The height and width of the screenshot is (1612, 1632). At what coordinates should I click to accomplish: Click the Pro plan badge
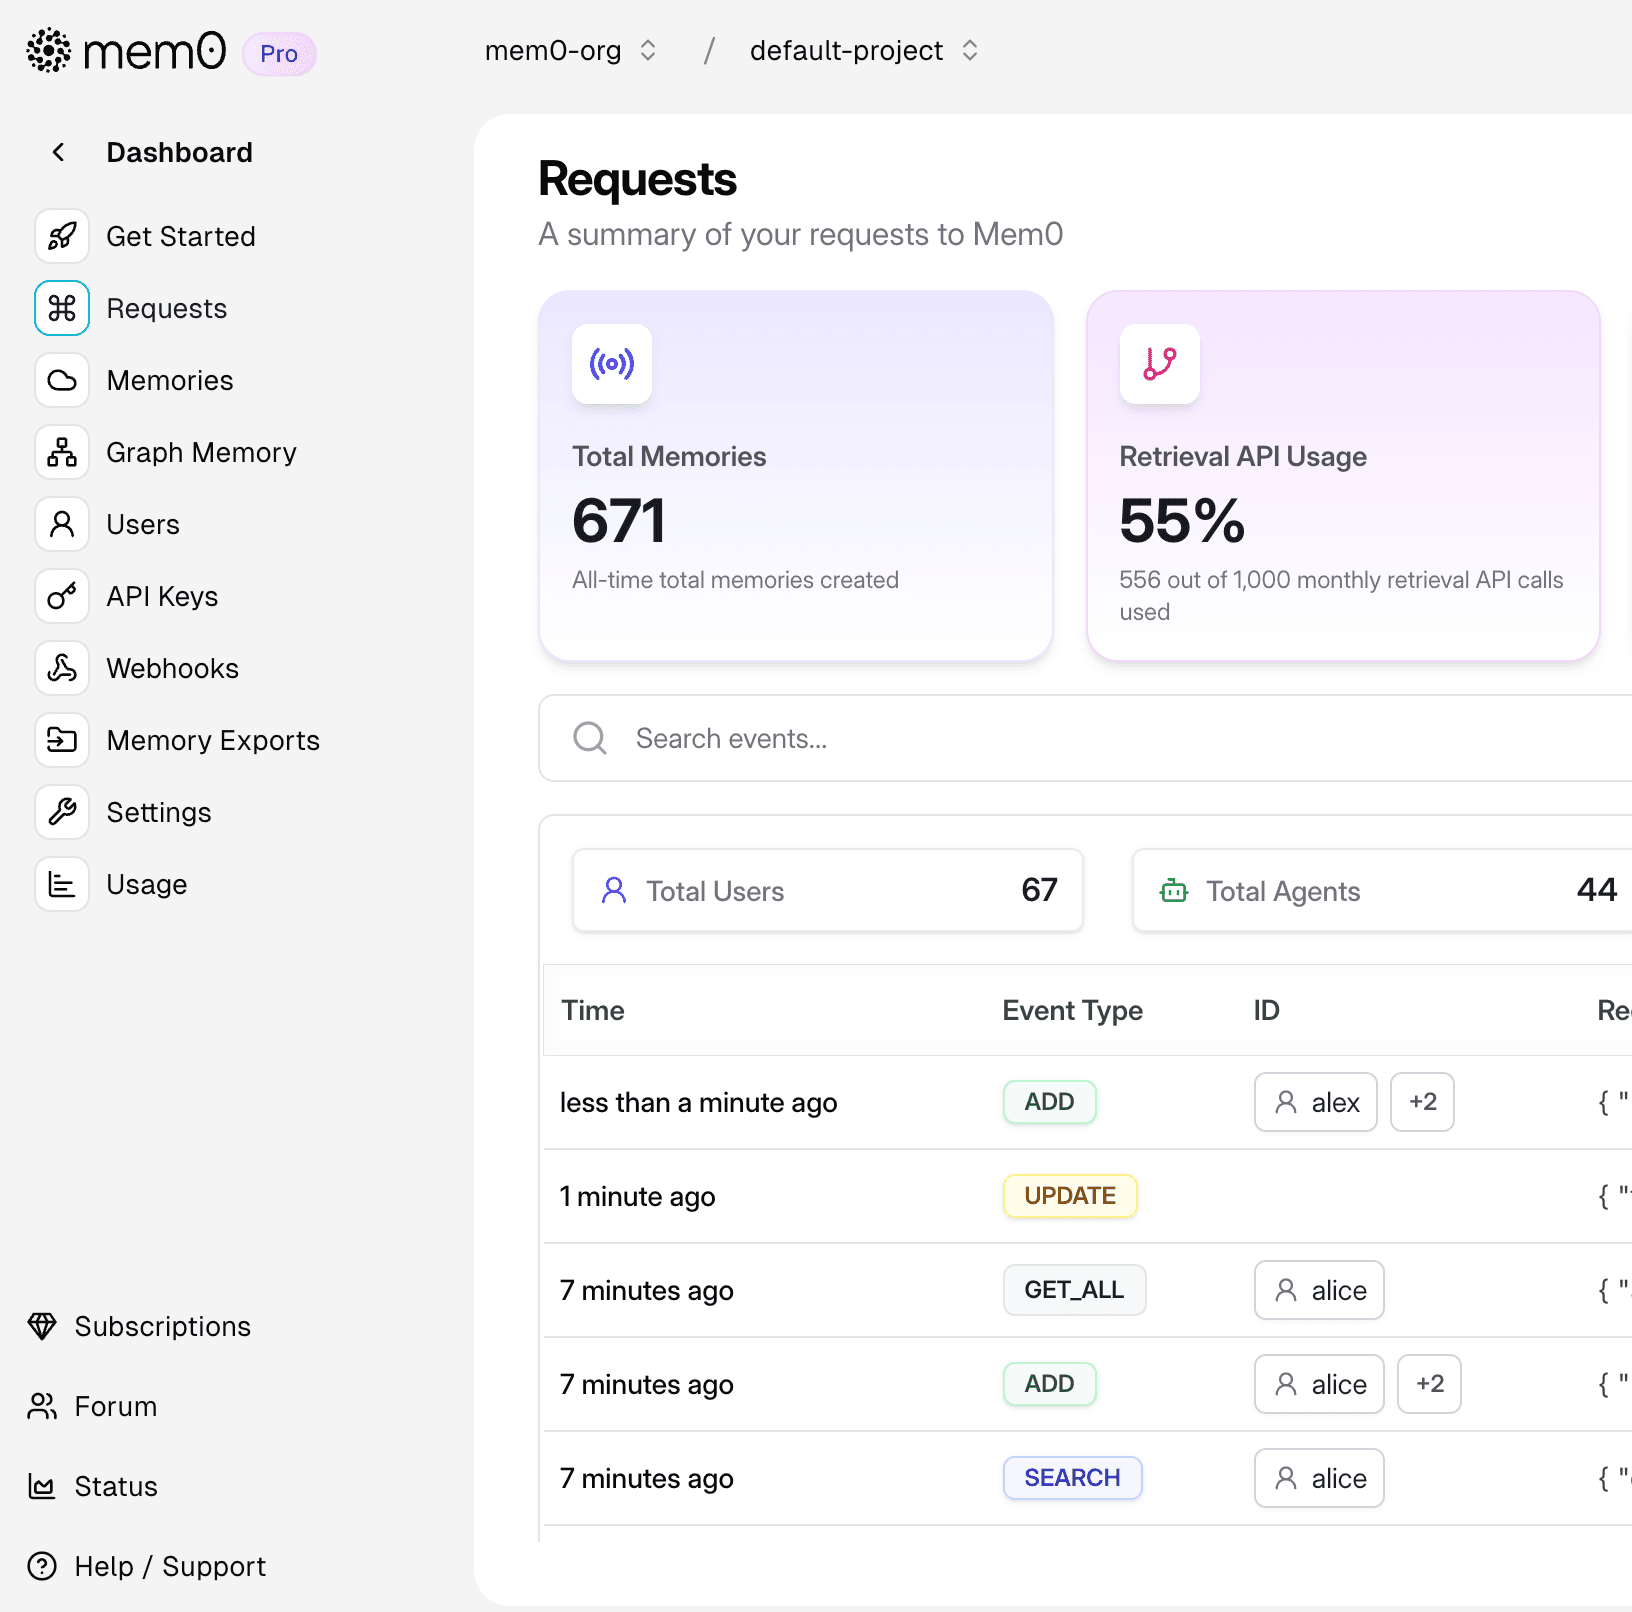pyautogui.click(x=279, y=54)
